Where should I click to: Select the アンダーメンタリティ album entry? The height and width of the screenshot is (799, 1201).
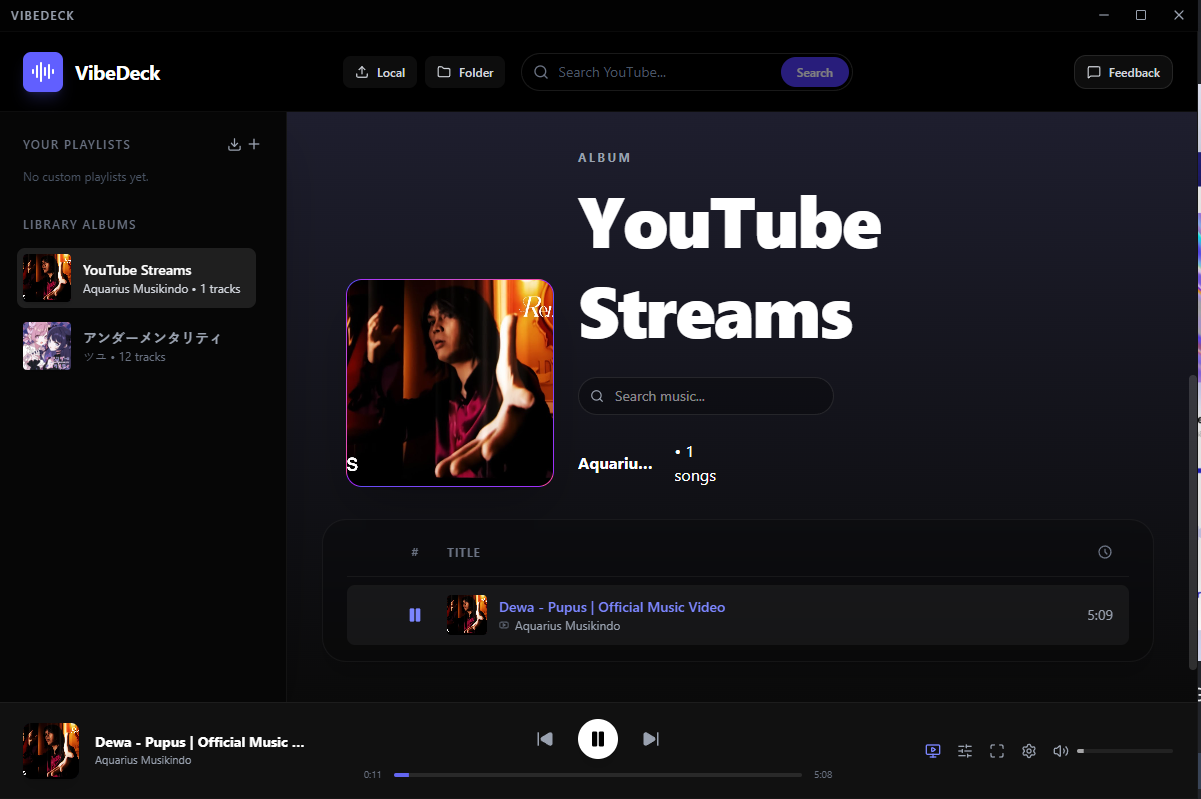coord(137,346)
